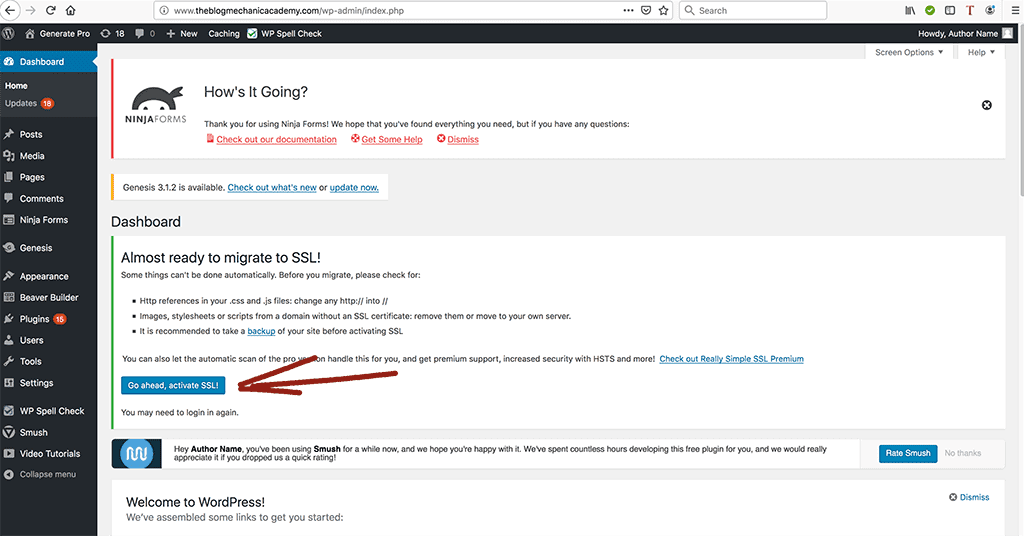Open Beaver Builder menu item
Viewport: 1024px width, 536px height.
(x=48, y=297)
